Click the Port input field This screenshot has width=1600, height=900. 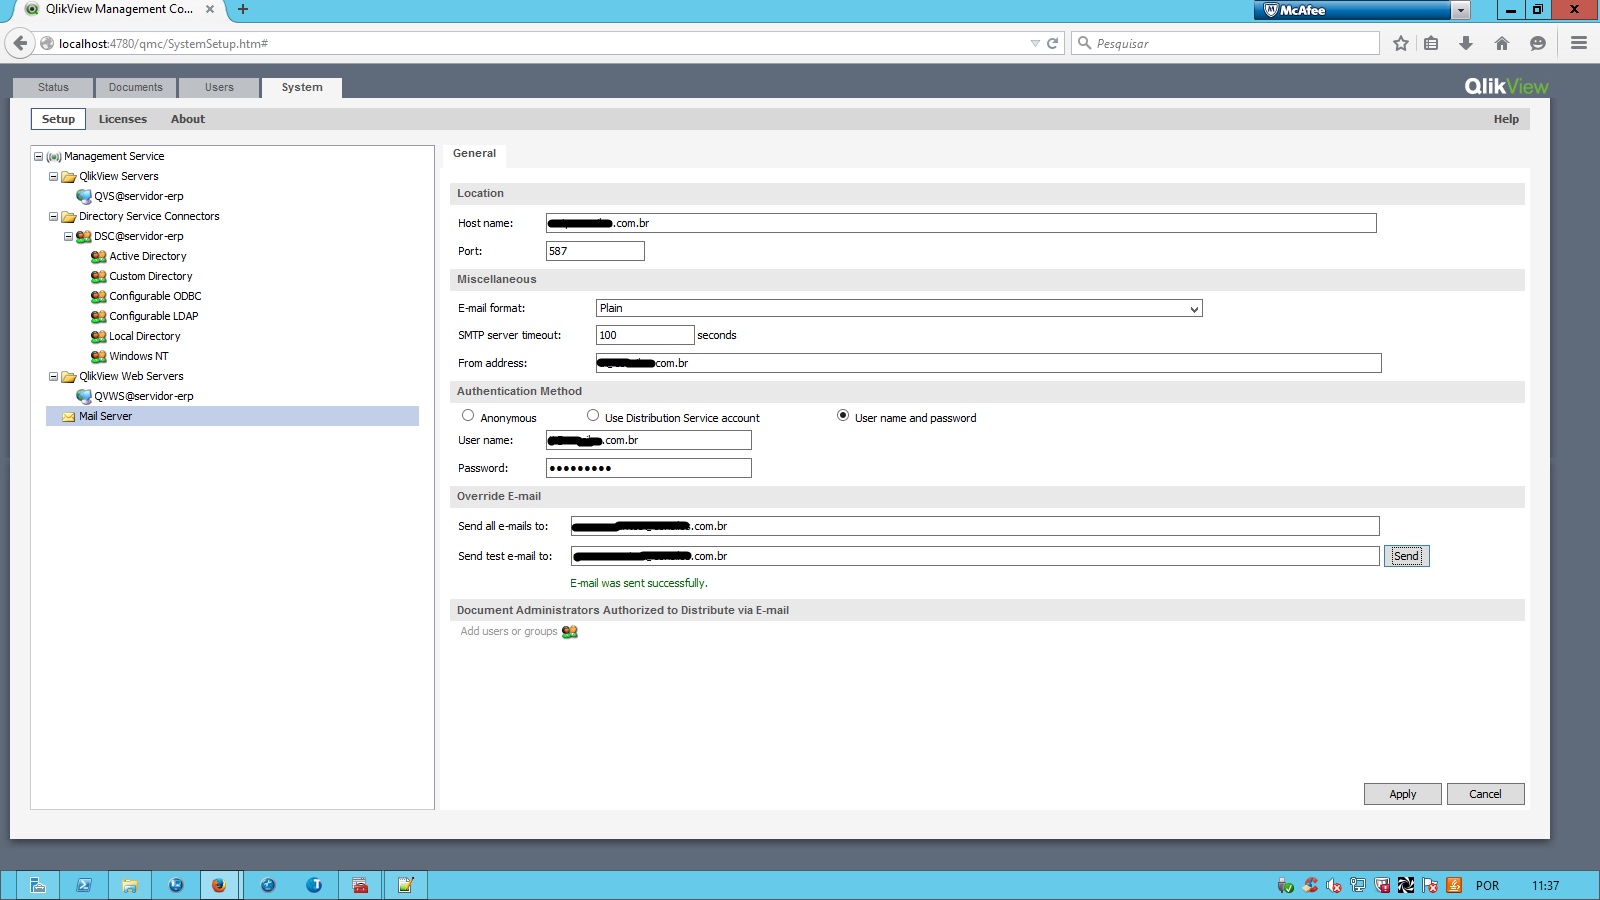point(595,251)
